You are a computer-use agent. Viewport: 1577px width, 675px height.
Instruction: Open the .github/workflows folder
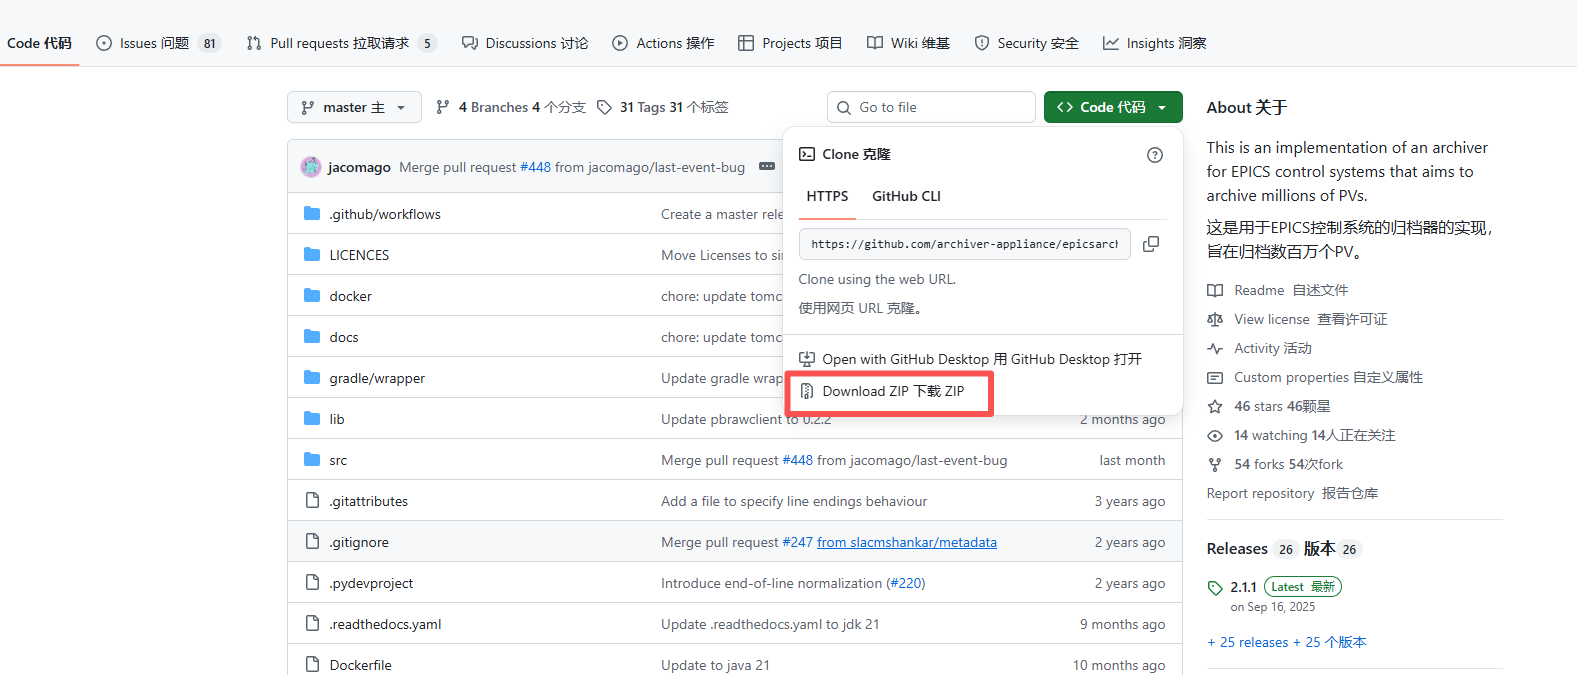click(x=385, y=214)
